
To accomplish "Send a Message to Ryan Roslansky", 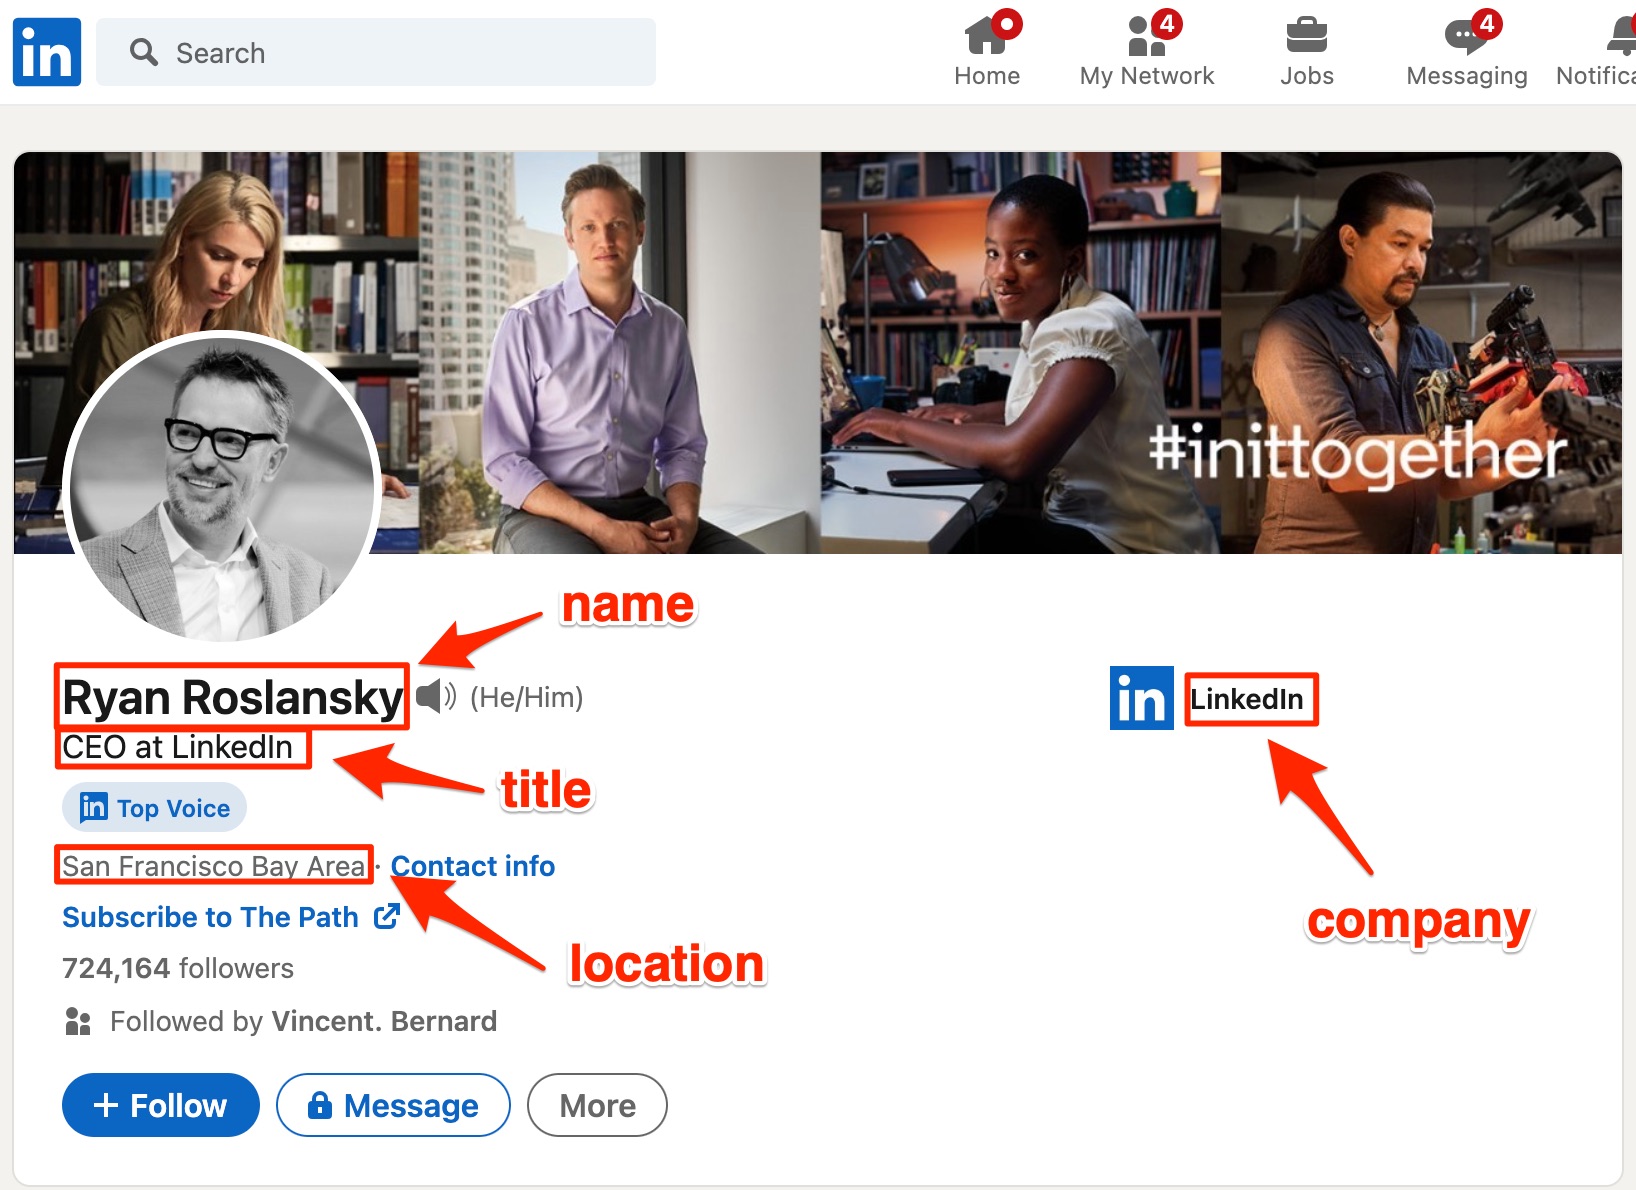I will tap(393, 1105).
